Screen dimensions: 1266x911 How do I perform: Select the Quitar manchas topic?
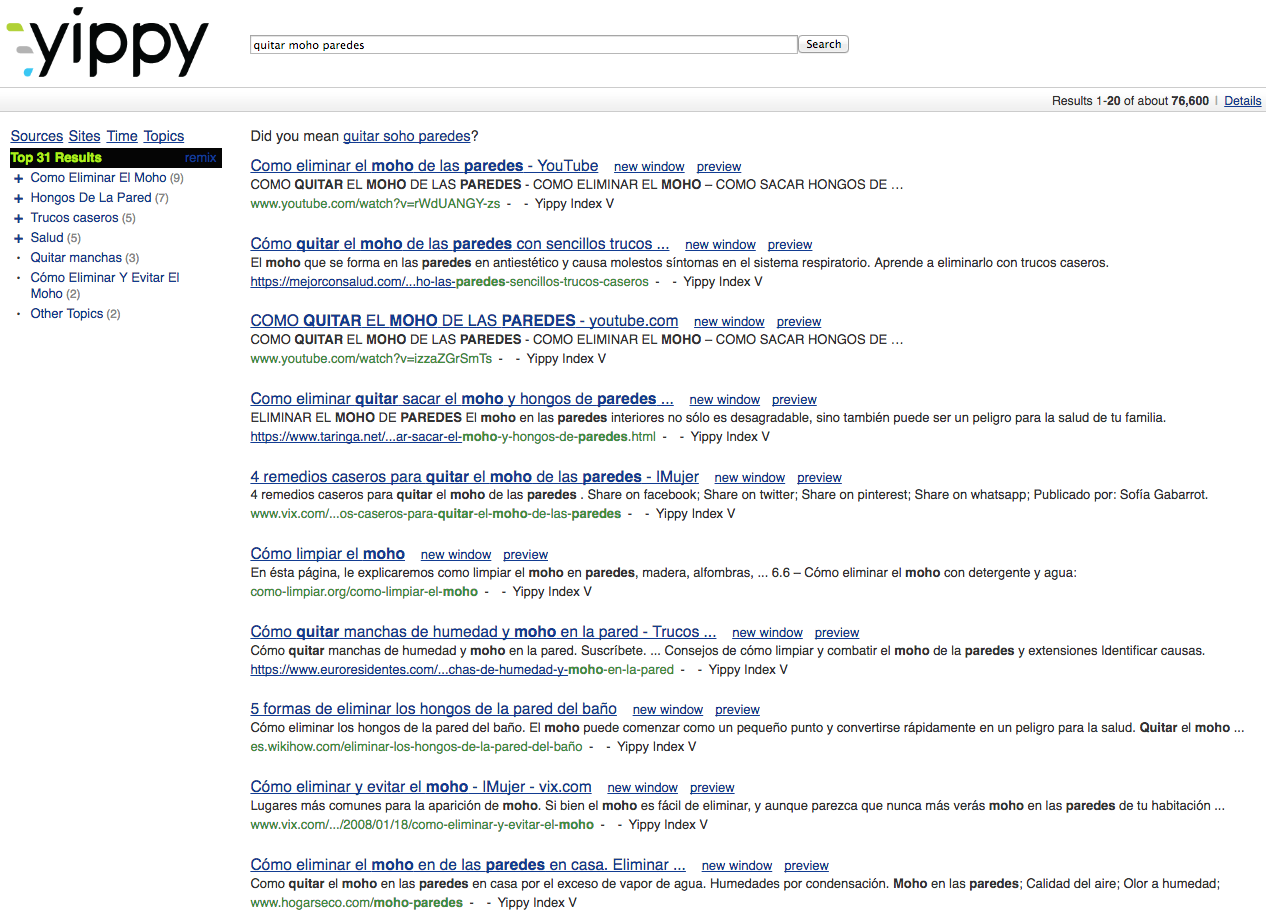pyautogui.click(x=76, y=258)
